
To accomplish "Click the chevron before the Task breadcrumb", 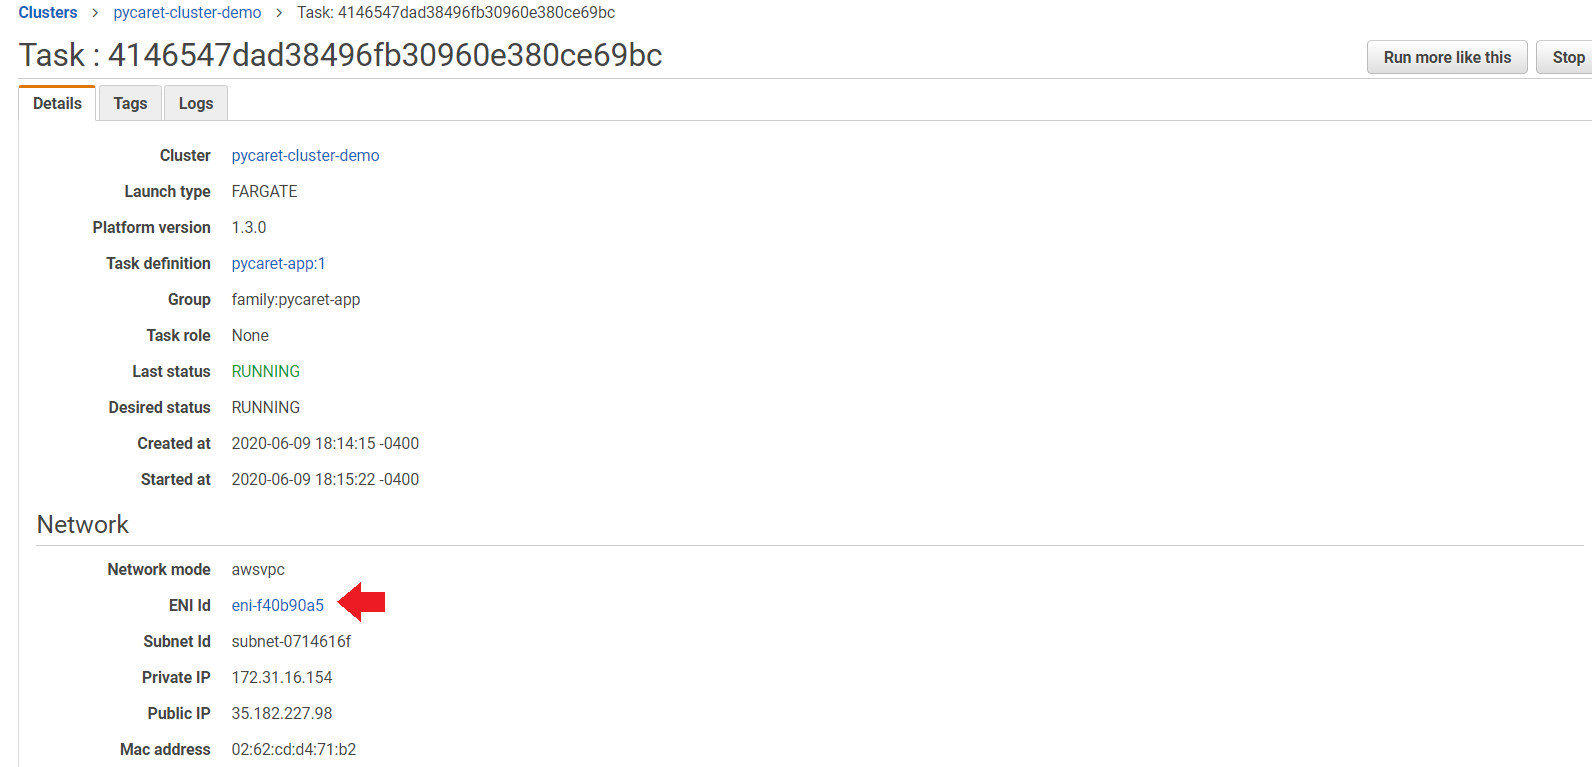I will (x=279, y=13).
